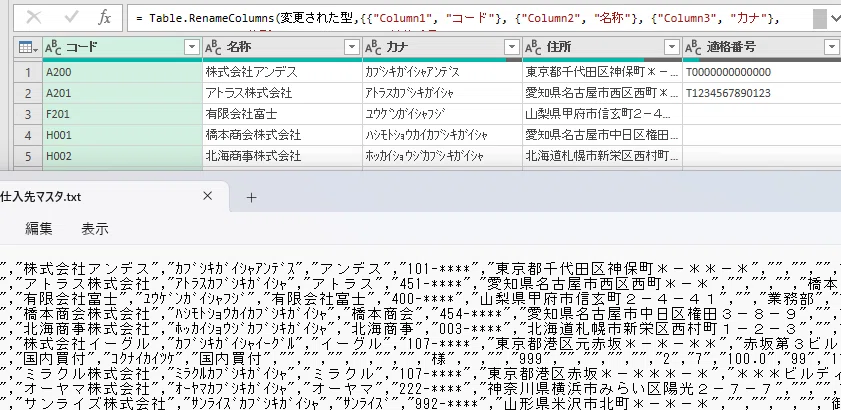Click the サンライズ株式会社 line in Notepad
Viewport: 841px width, 410px height.
coord(420,402)
